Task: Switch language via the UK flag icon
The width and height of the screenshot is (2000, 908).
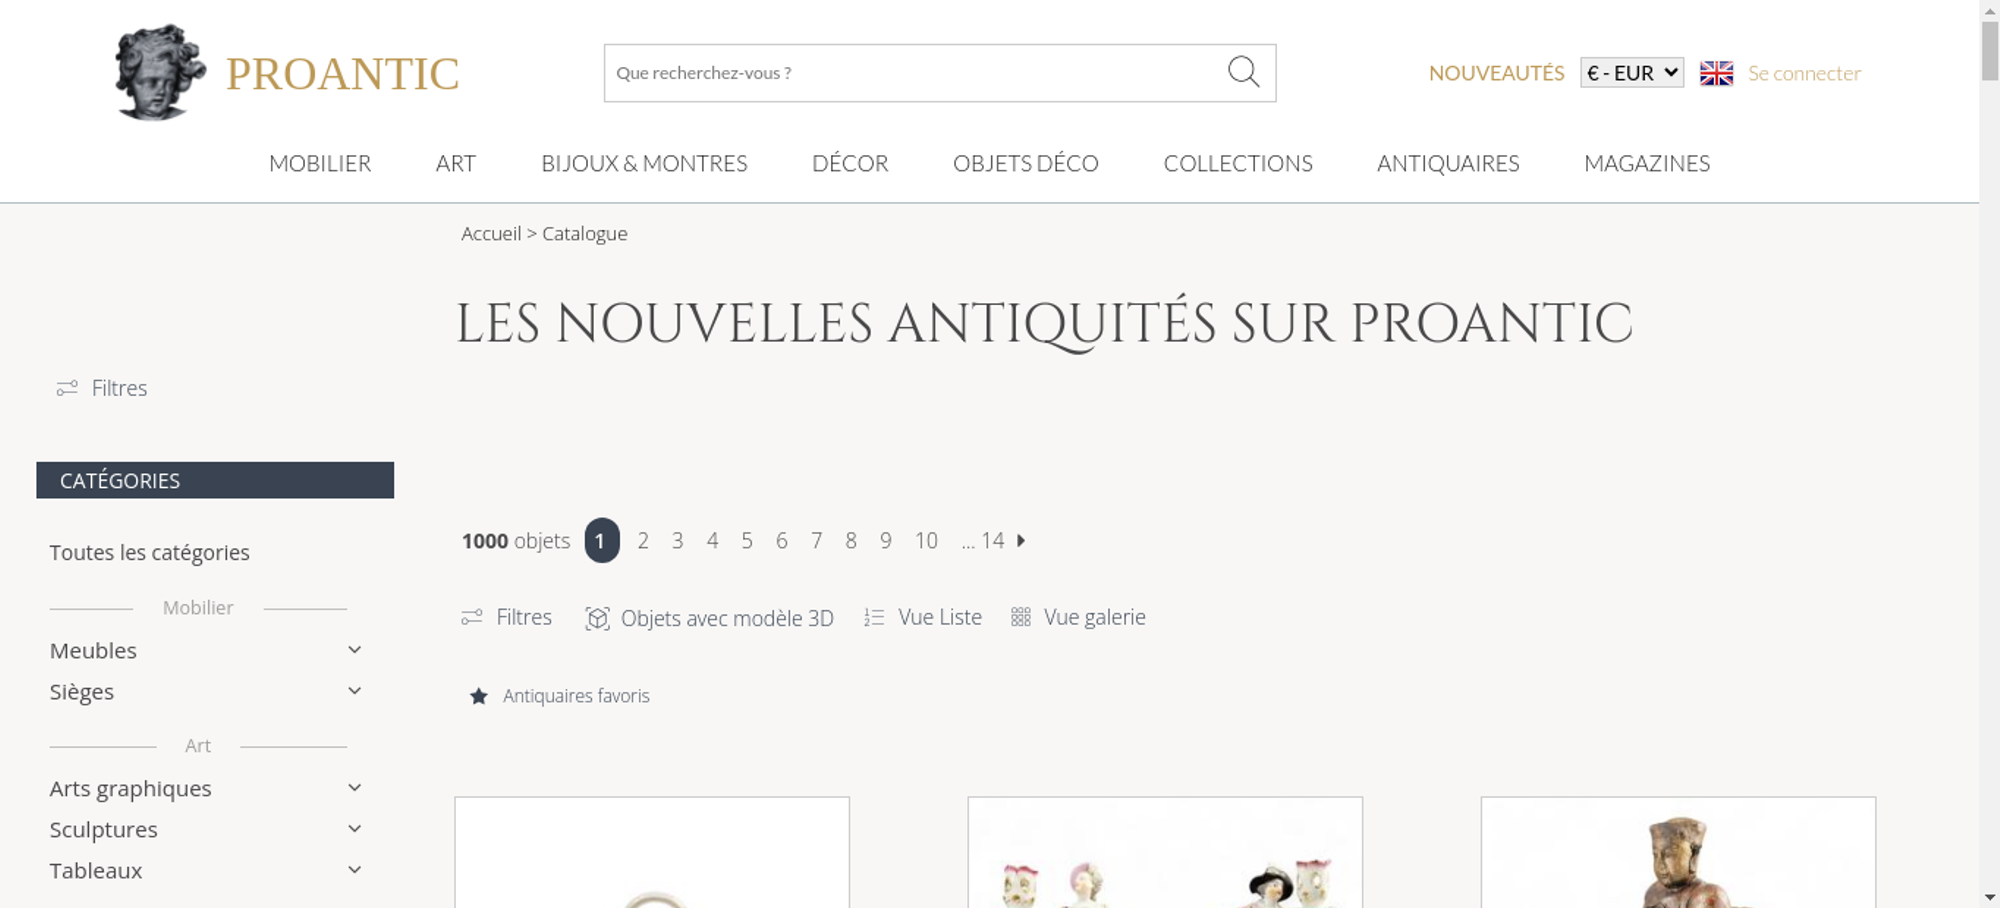Action: coord(1716,73)
